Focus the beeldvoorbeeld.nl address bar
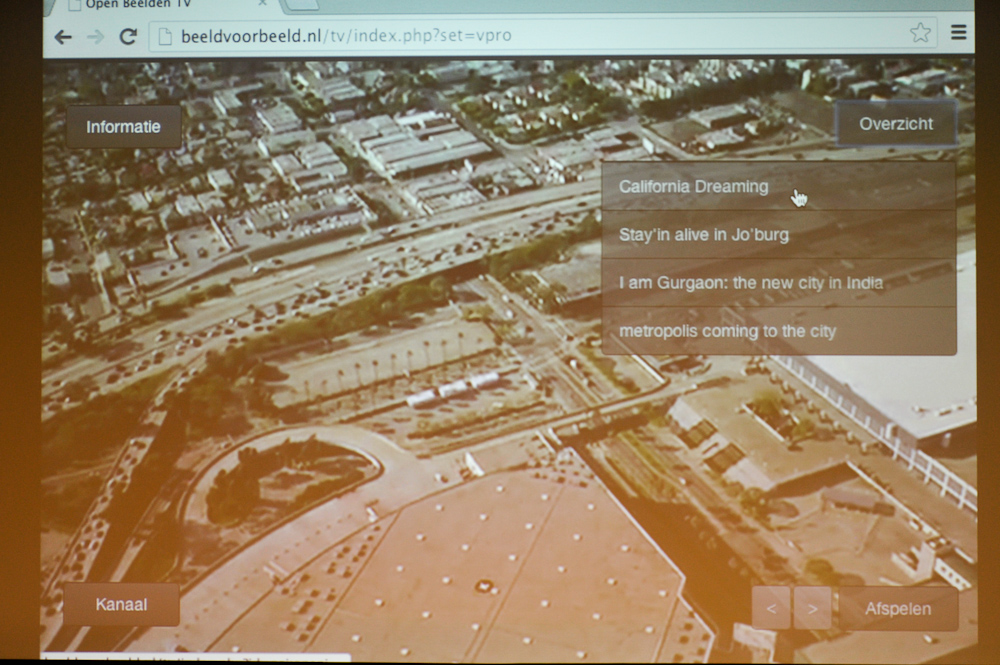 point(542,35)
